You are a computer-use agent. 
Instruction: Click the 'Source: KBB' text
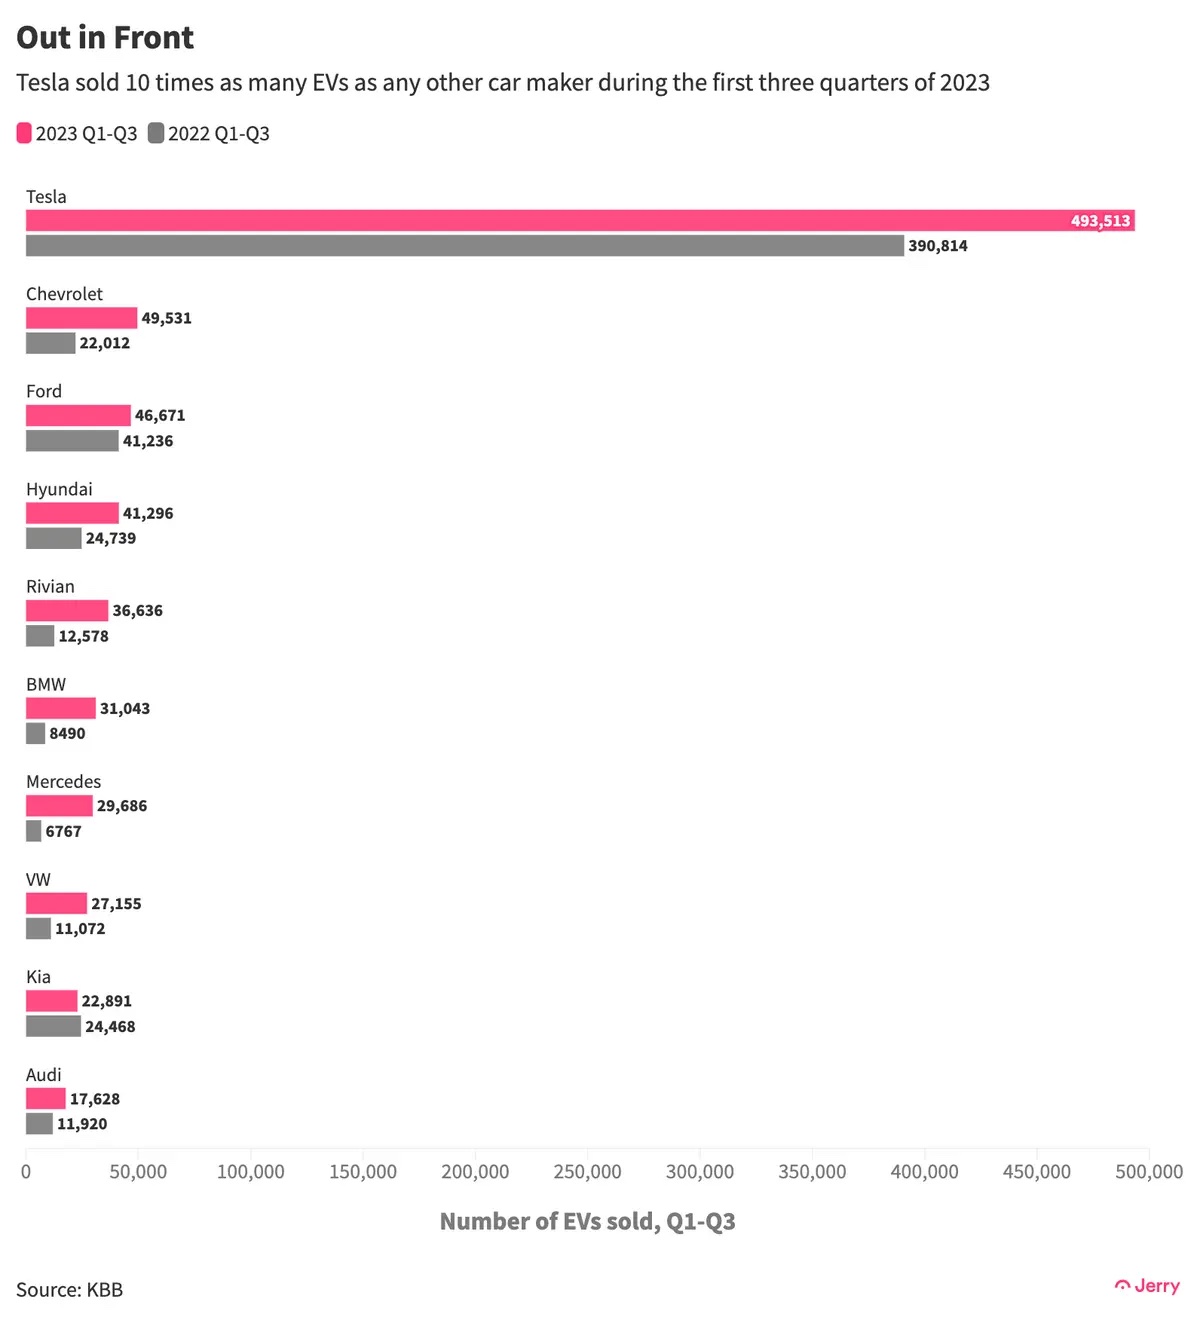point(69,1290)
